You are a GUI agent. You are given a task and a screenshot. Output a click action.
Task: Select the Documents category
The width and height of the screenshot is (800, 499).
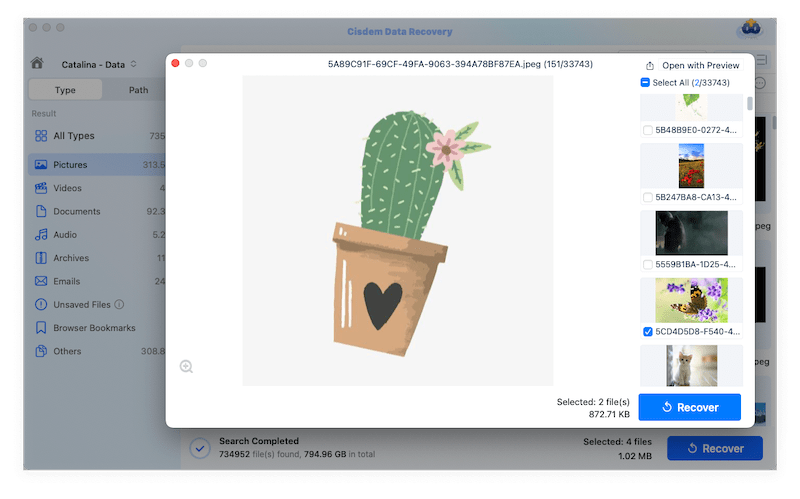(x=97, y=211)
